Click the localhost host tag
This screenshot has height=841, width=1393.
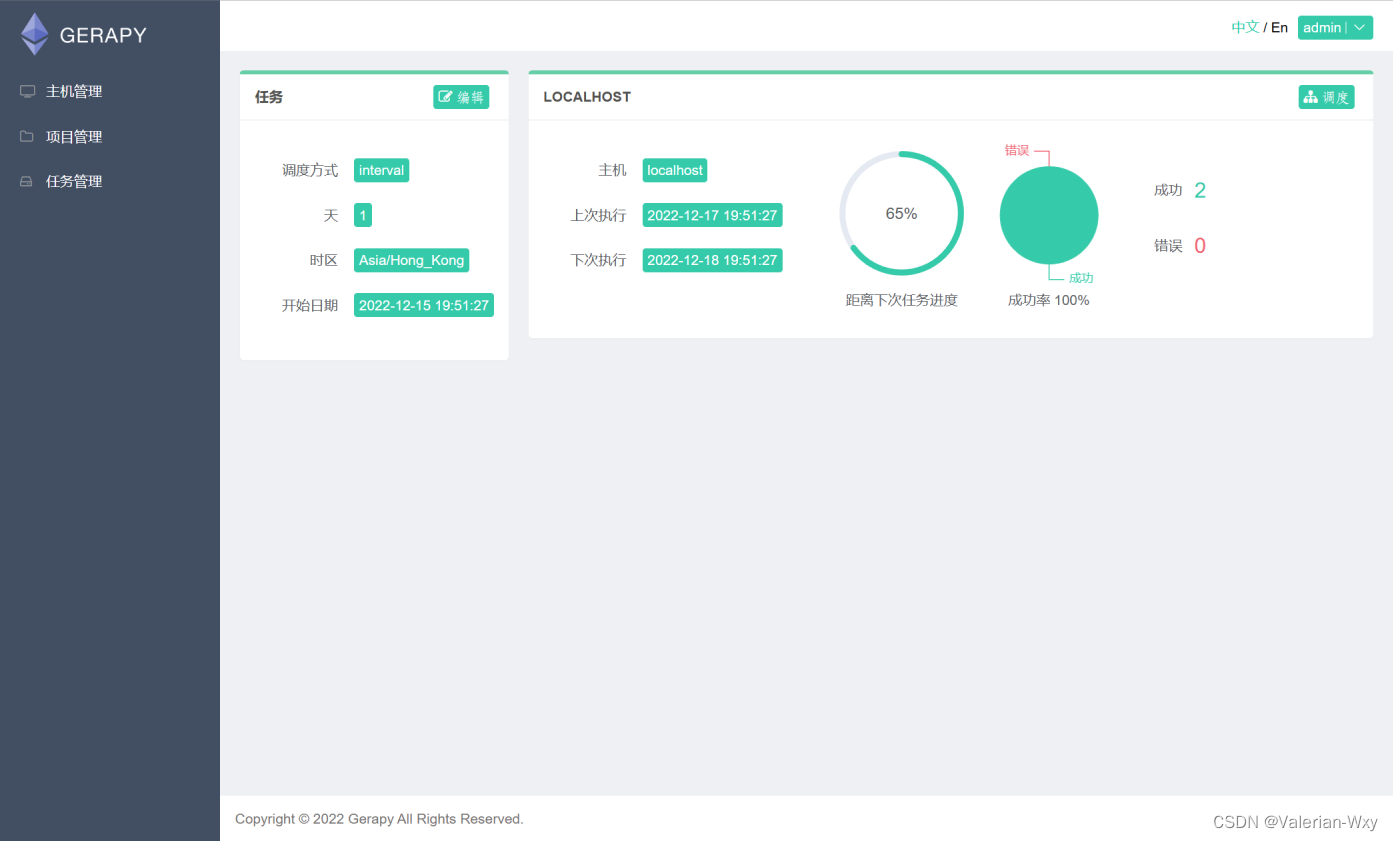(x=675, y=170)
